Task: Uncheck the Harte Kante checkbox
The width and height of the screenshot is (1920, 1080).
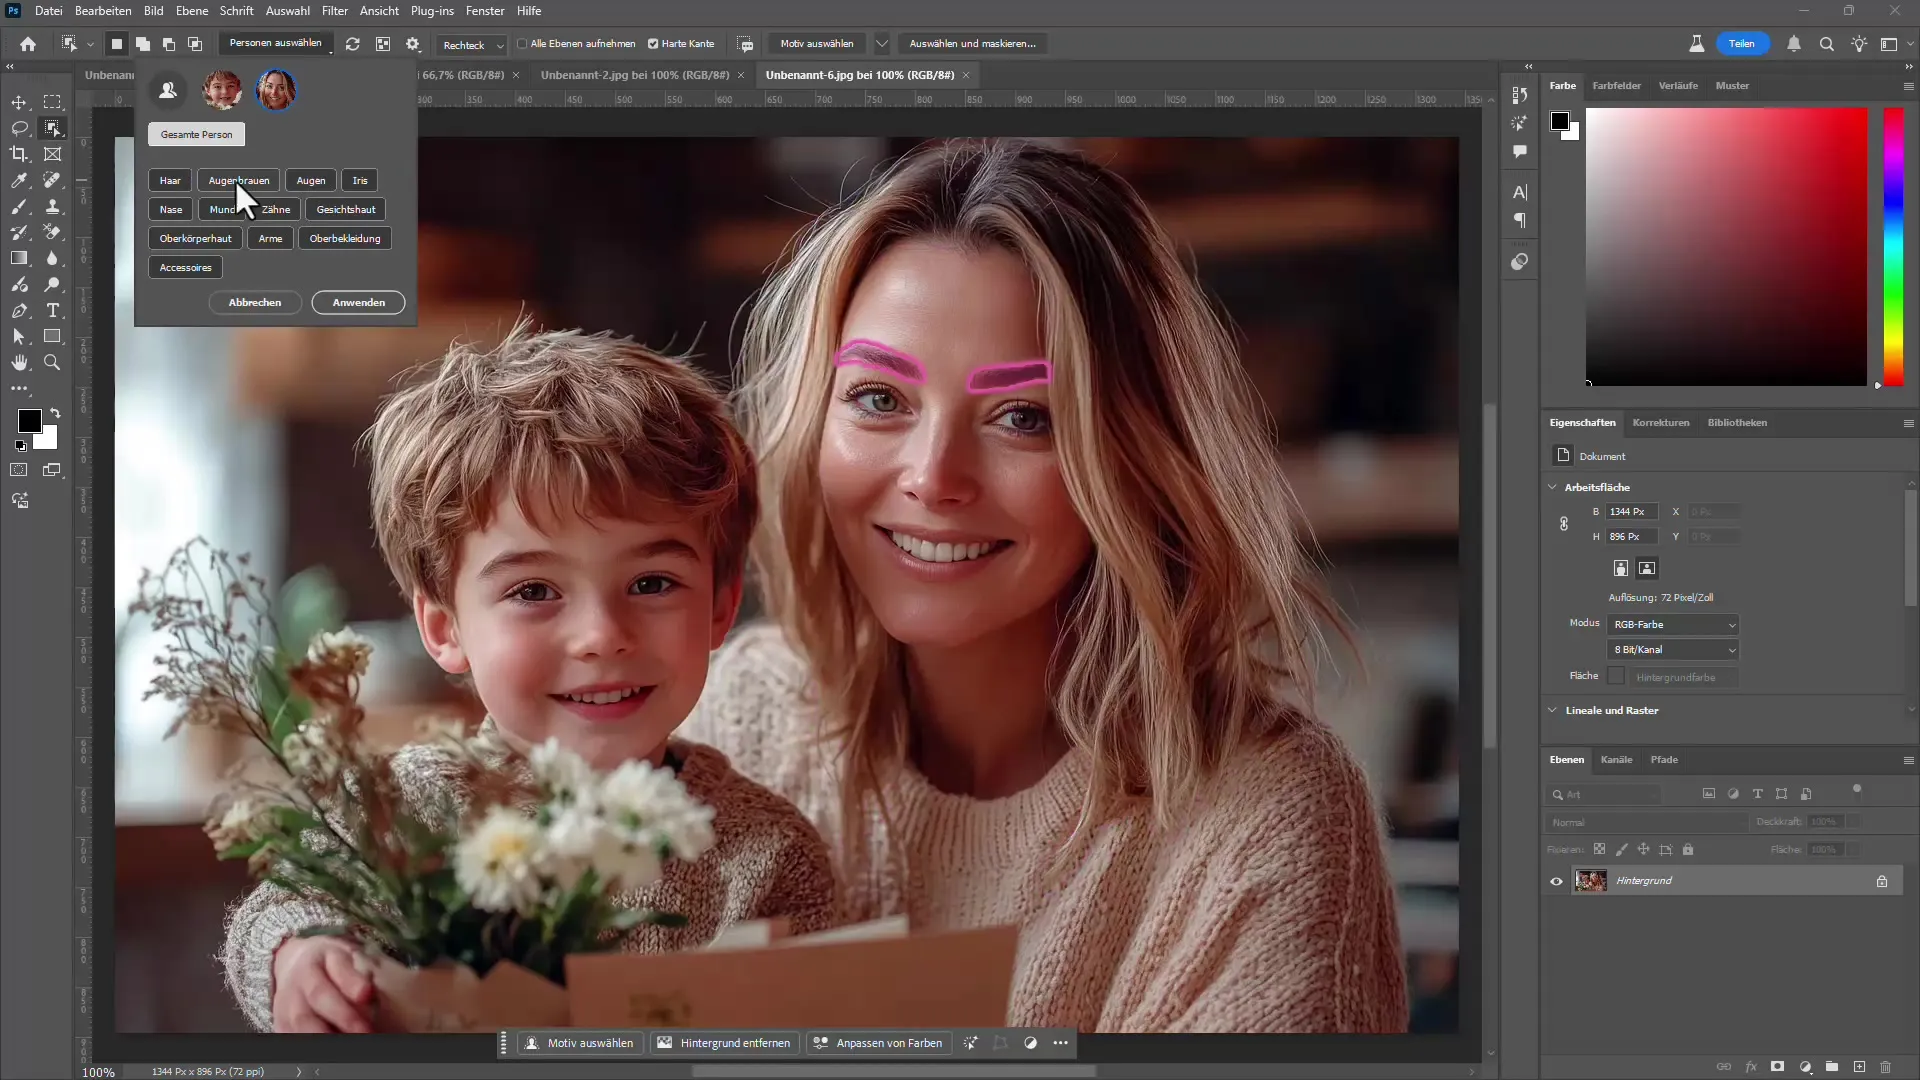Action: pyautogui.click(x=653, y=44)
